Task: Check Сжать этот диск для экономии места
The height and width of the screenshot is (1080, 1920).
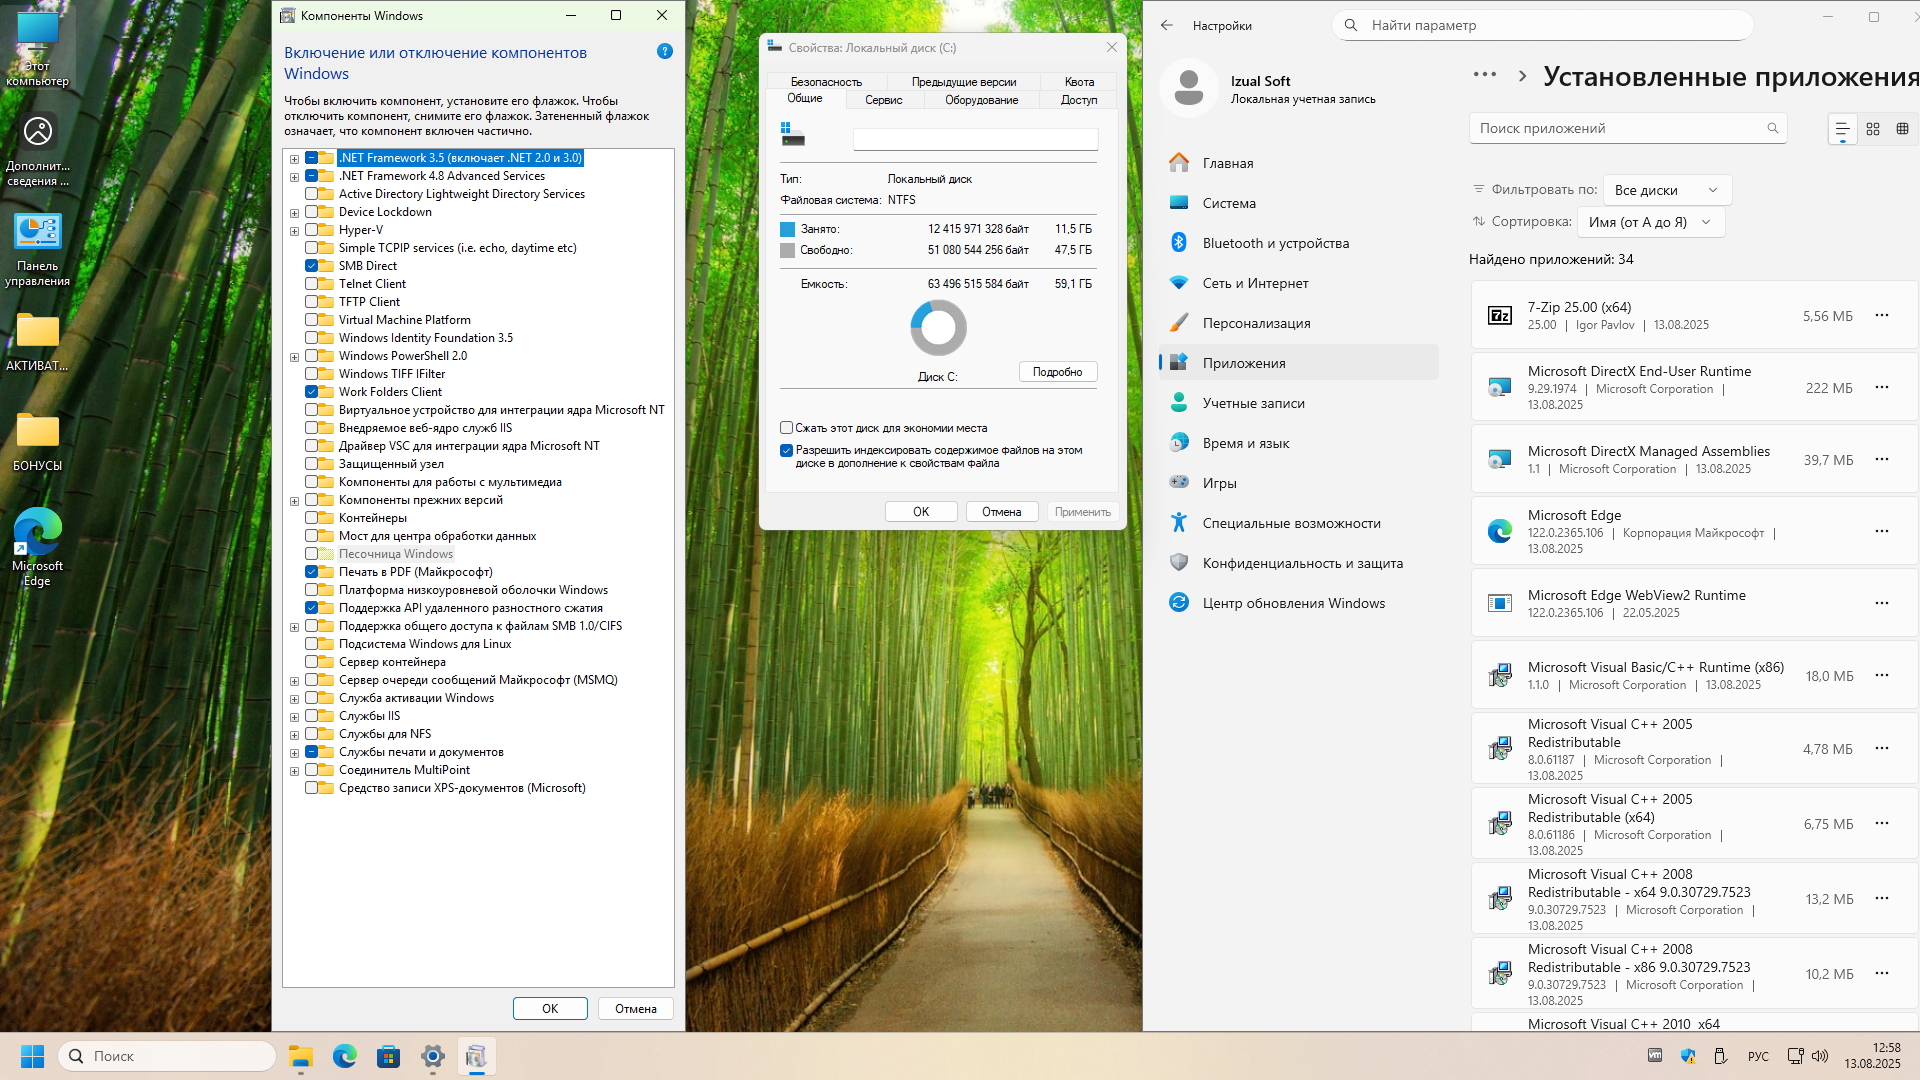Action: [786, 428]
